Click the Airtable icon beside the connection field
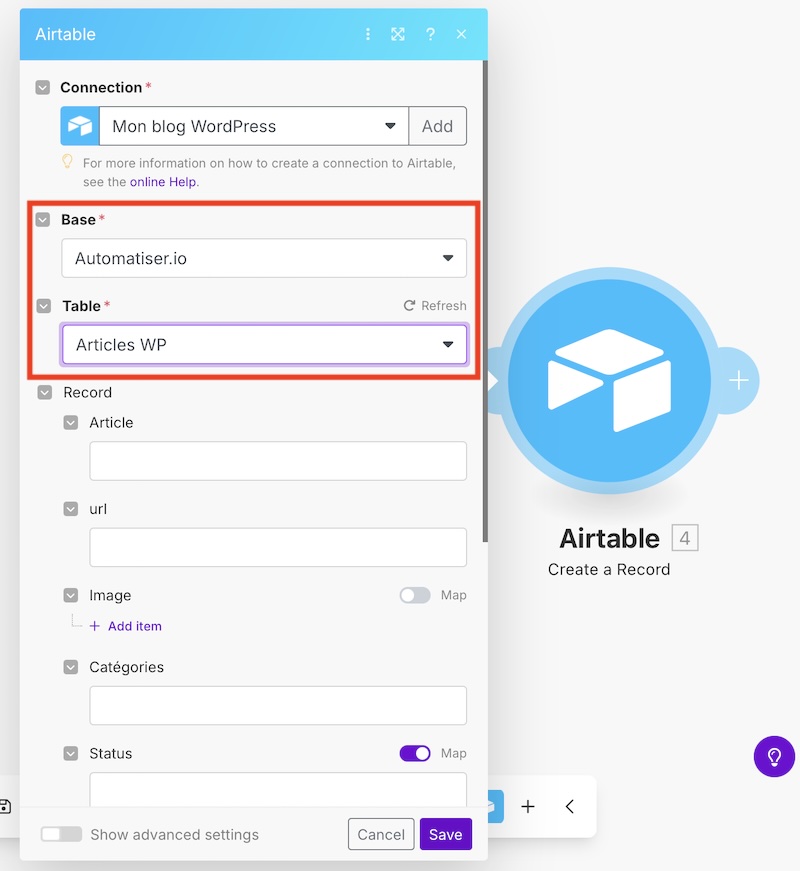This screenshot has height=871, width=800. coord(80,126)
